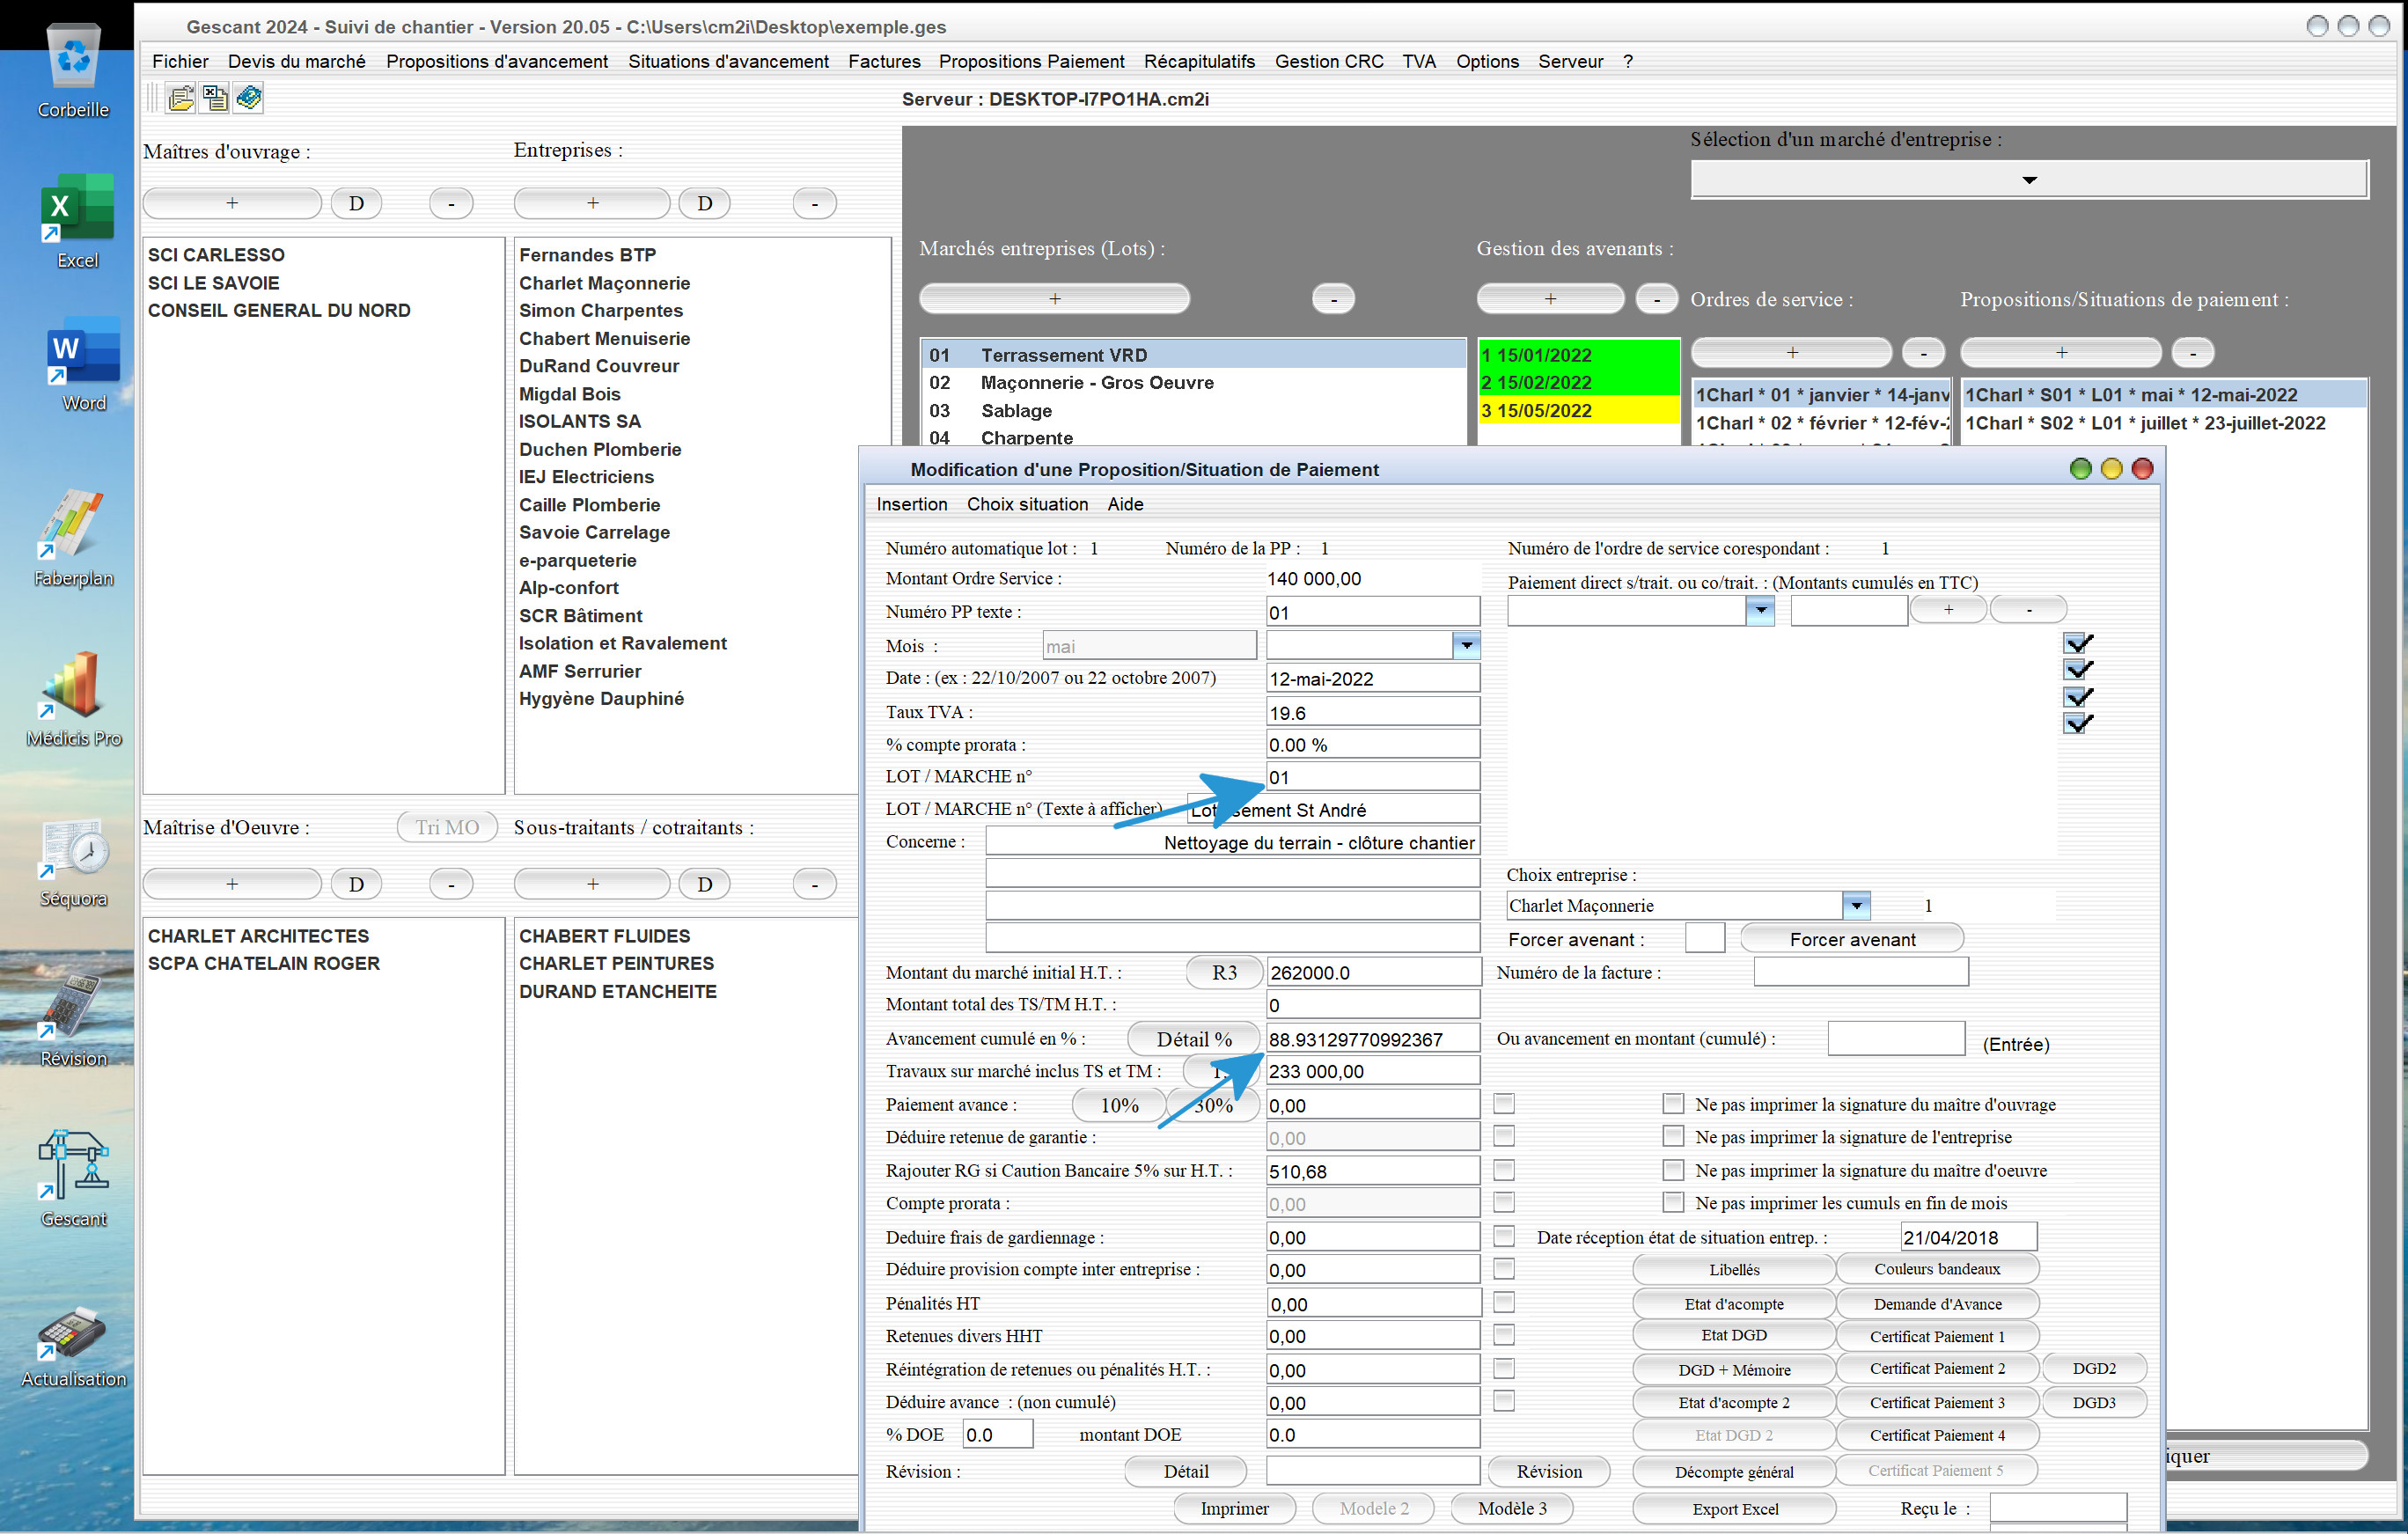Click the Détail % button

1193,1039
